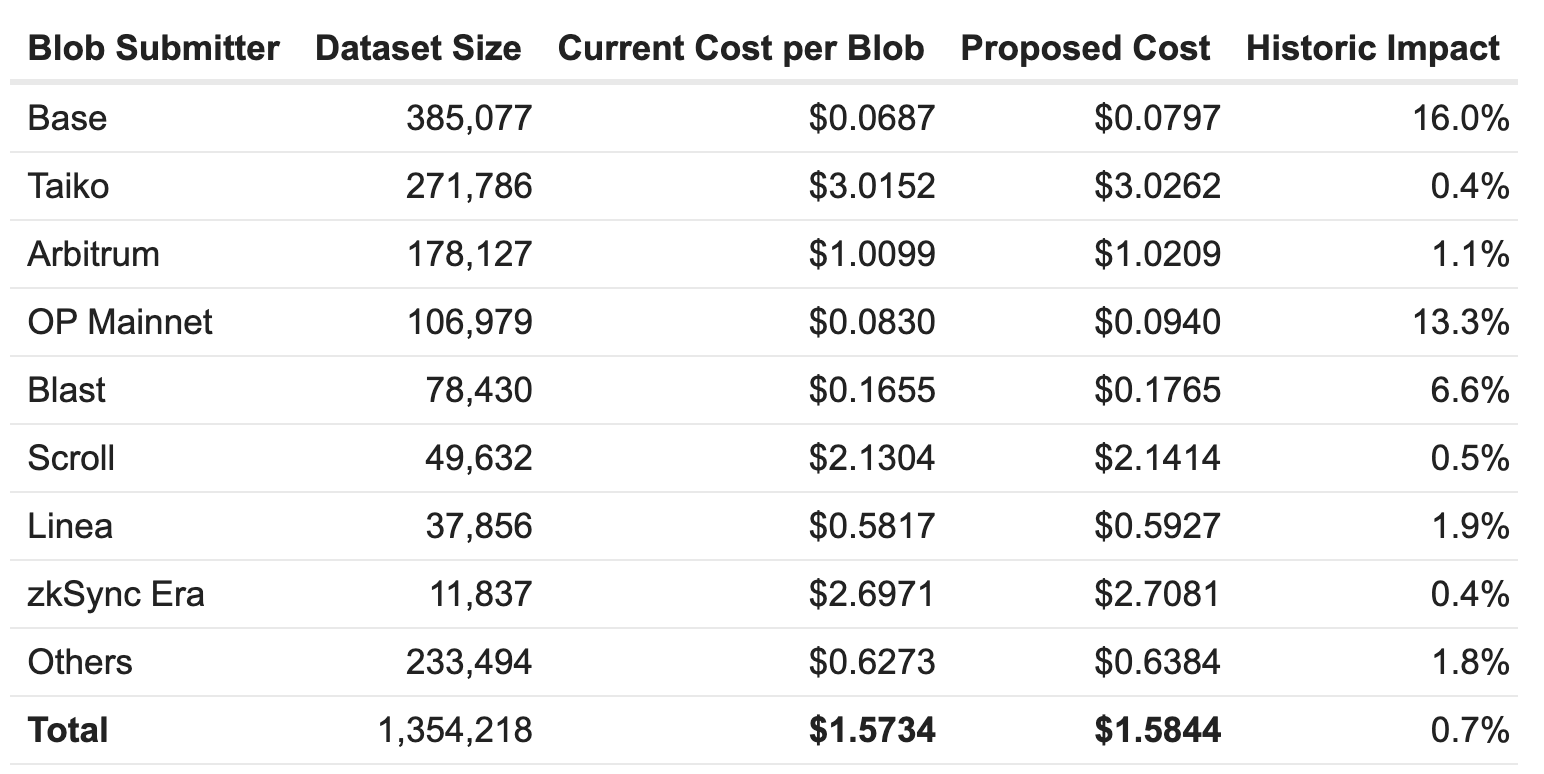
Task: Select the Base row label
Action: coord(67,118)
